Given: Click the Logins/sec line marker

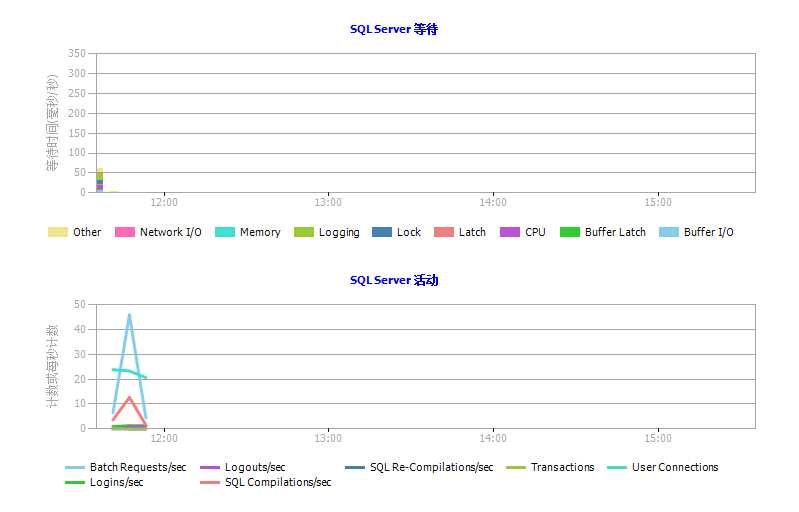Looking at the screenshot, I should [75, 482].
